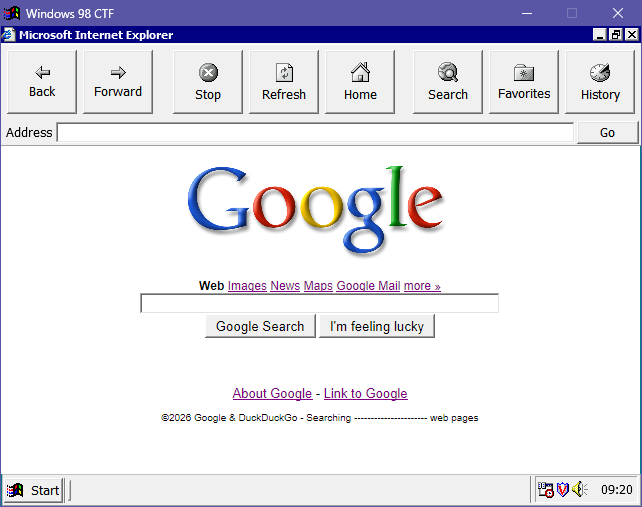This screenshot has width=642, height=507.
Task: Click the task scheduler tray icon
Action: (545, 489)
